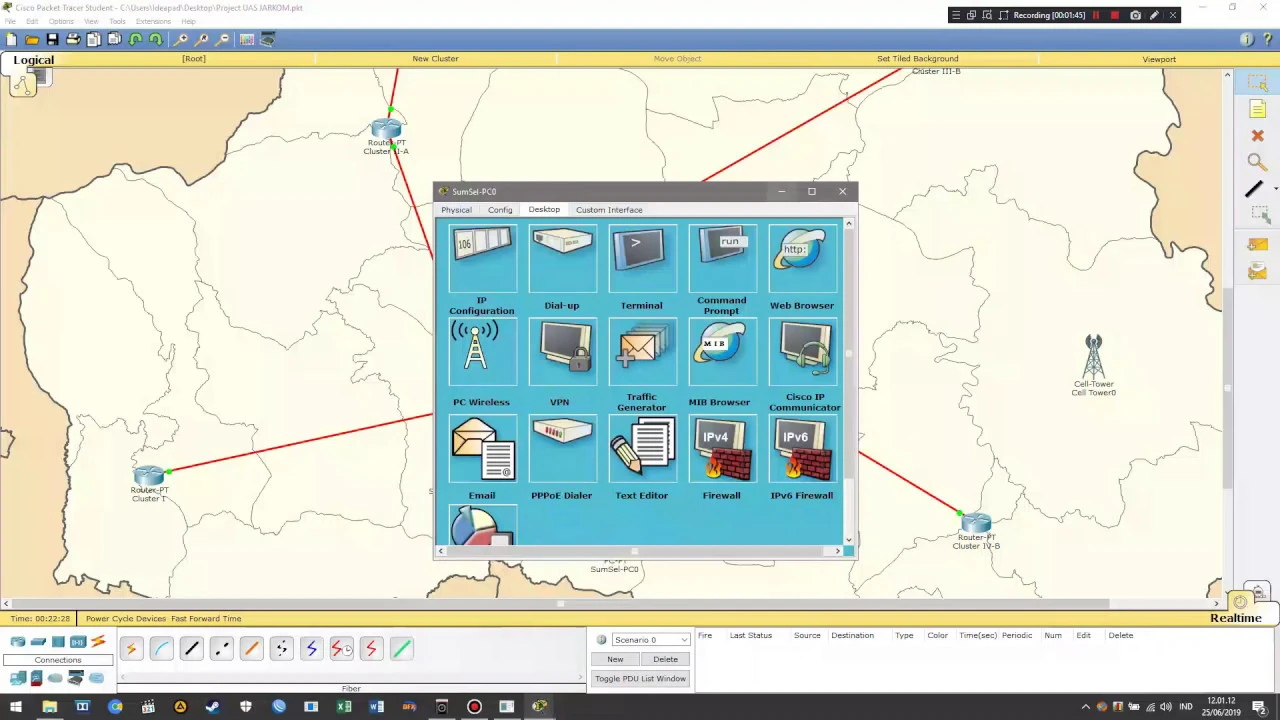Expand the draw tool dropdown arrow

pos(1275,189)
